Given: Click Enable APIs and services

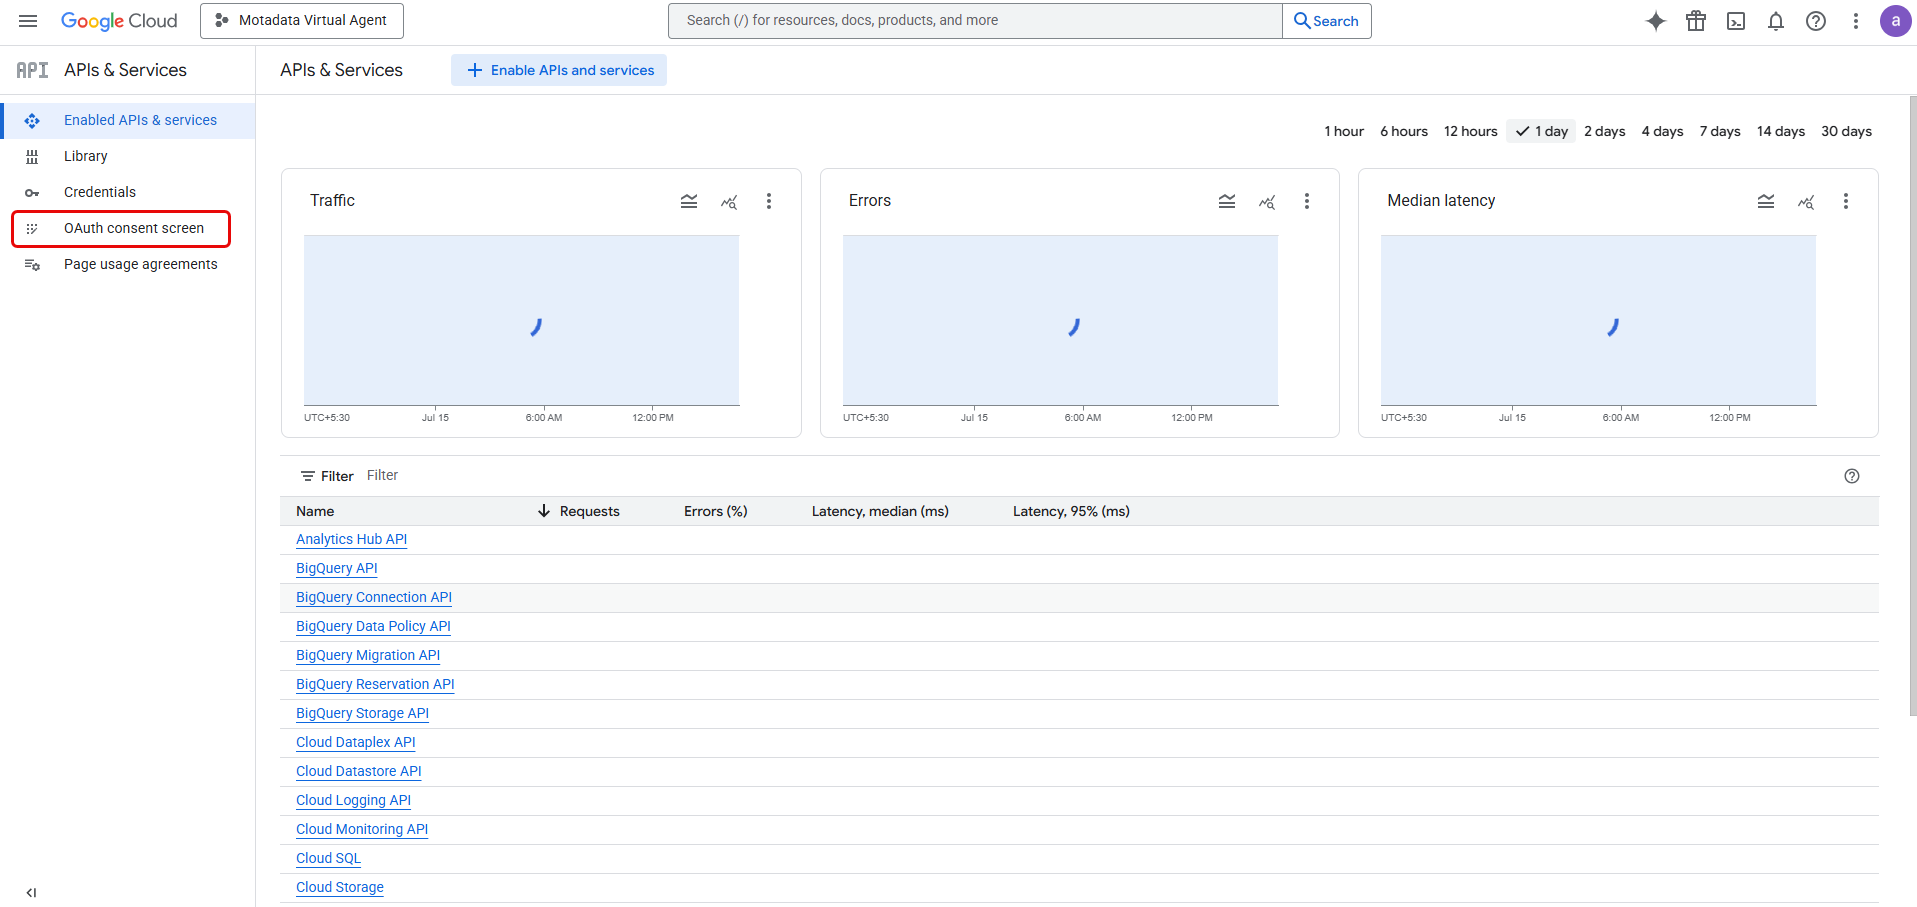Looking at the screenshot, I should point(558,70).
